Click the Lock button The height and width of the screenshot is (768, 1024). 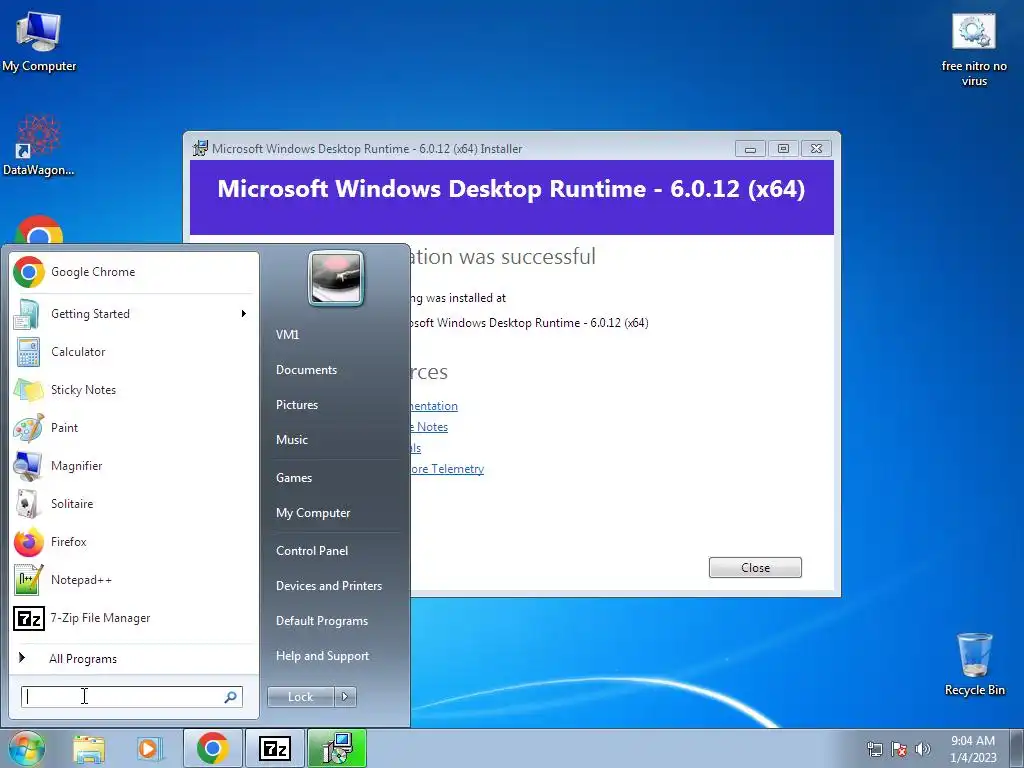pyautogui.click(x=300, y=697)
